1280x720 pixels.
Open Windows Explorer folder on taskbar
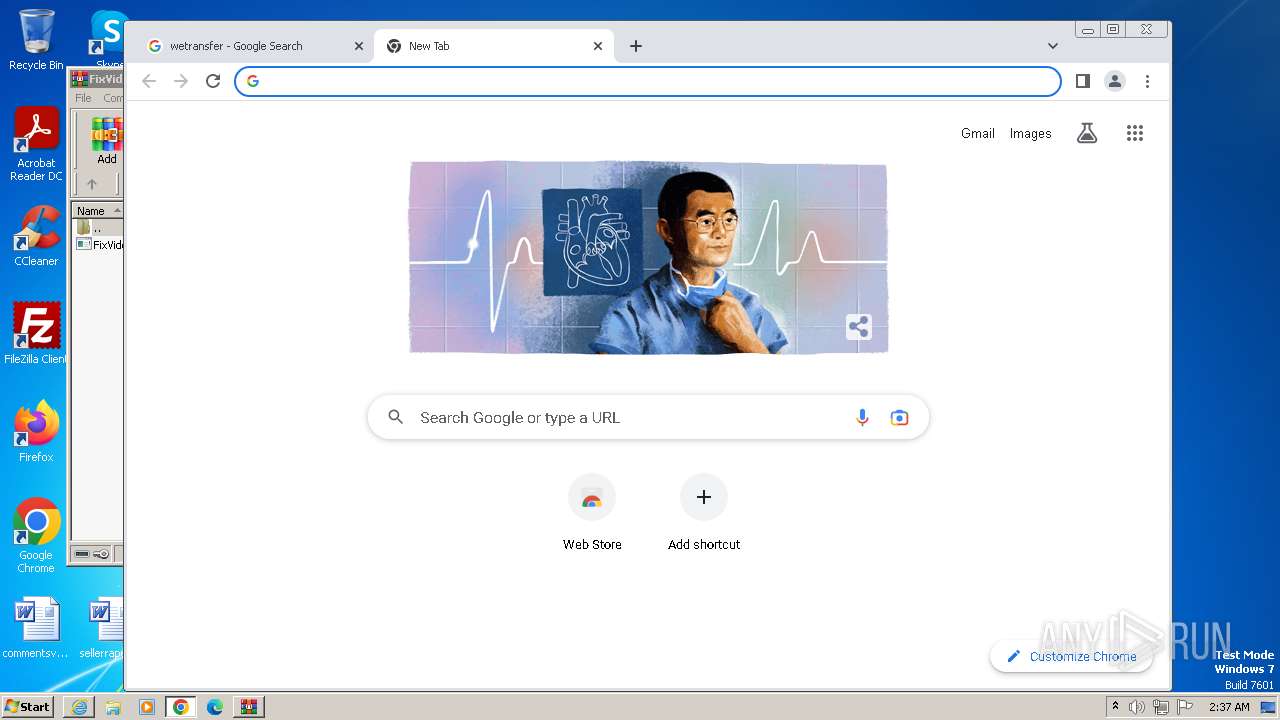coord(113,707)
